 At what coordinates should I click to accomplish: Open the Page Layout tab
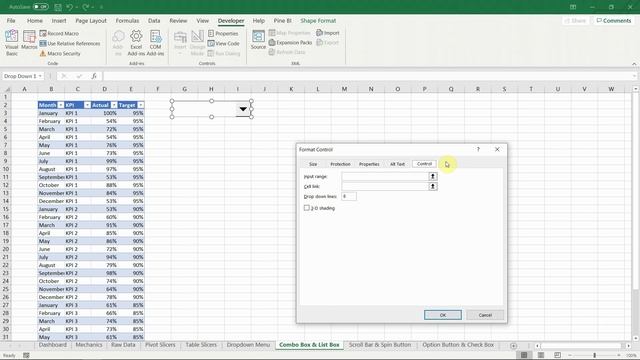coord(91,20)
